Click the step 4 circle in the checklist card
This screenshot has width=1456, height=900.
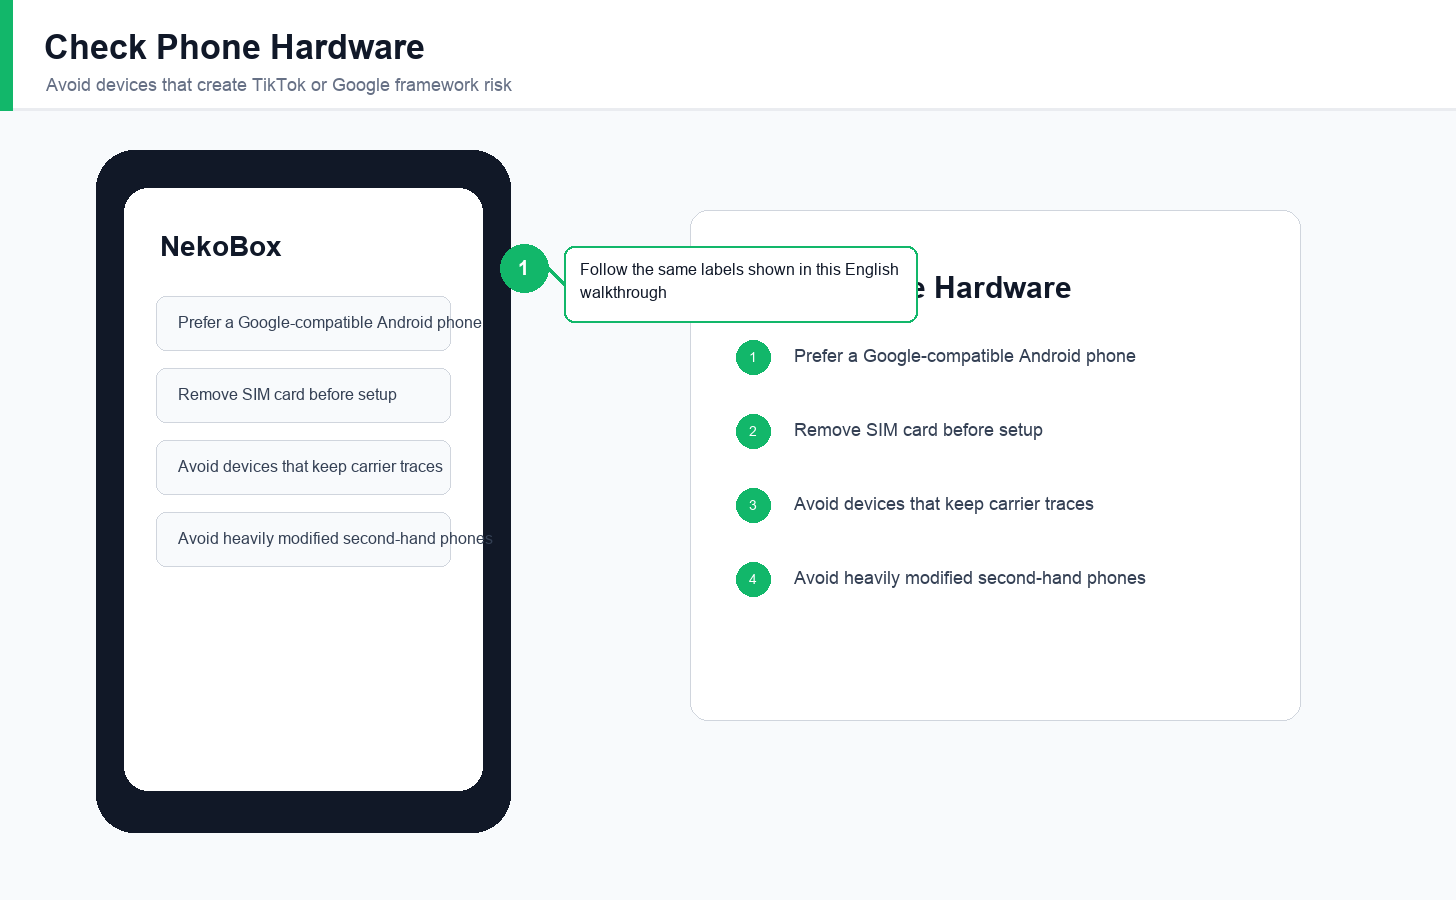pyautogui.click(x=753, y=579)
